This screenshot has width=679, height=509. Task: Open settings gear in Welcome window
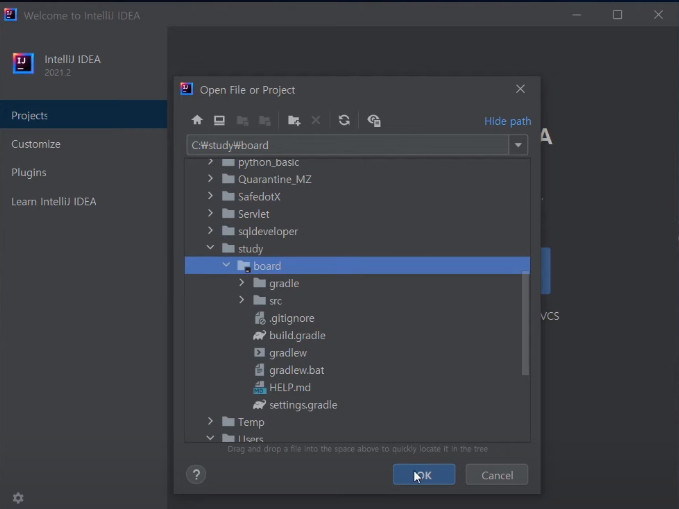click(18, 498)
